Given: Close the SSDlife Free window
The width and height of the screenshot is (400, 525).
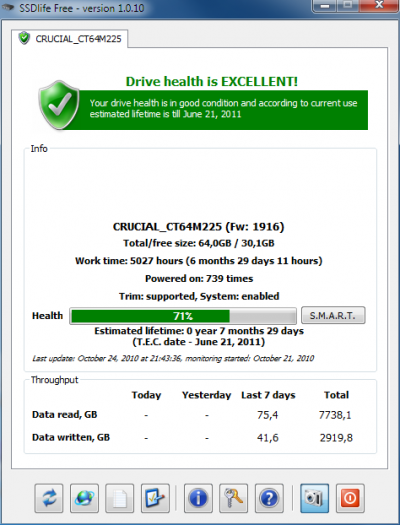Looking at the screenshot, I should click(x=379, y=5).
